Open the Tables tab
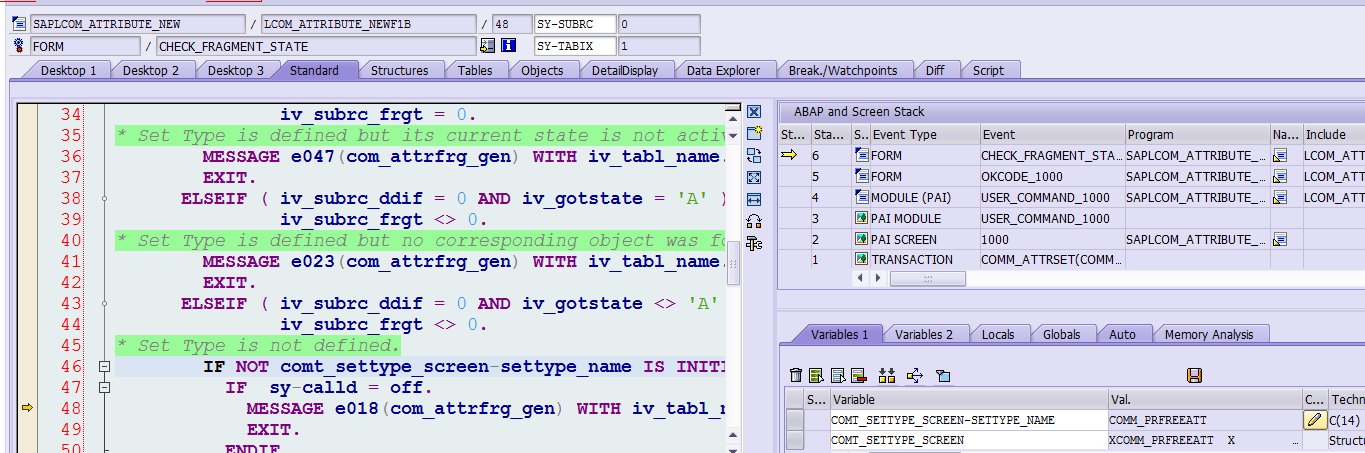The image size is (1365, 453). (x=475, y=70)
